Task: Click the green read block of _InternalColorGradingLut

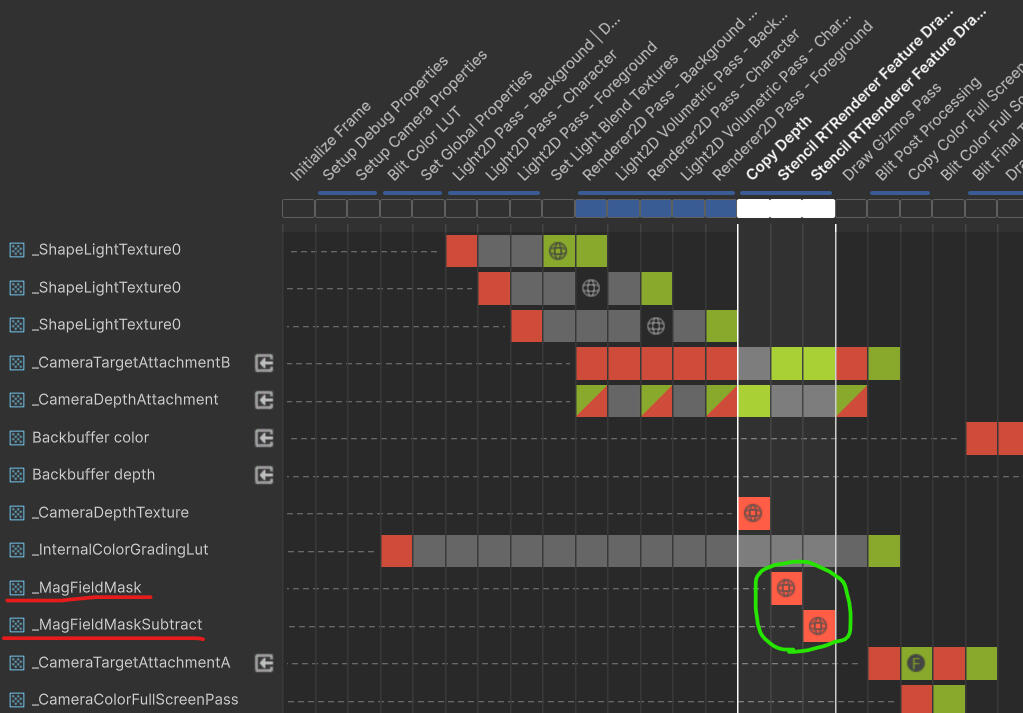Action: click(884, 551)
